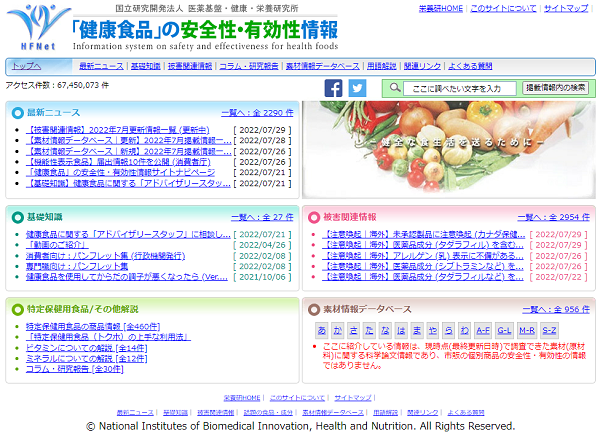The height and width of the screenshot is (432, 600).
Task: Open 一覧へ：全 27 件 list link
Action: pyautogui.click(x=262, y=217)
